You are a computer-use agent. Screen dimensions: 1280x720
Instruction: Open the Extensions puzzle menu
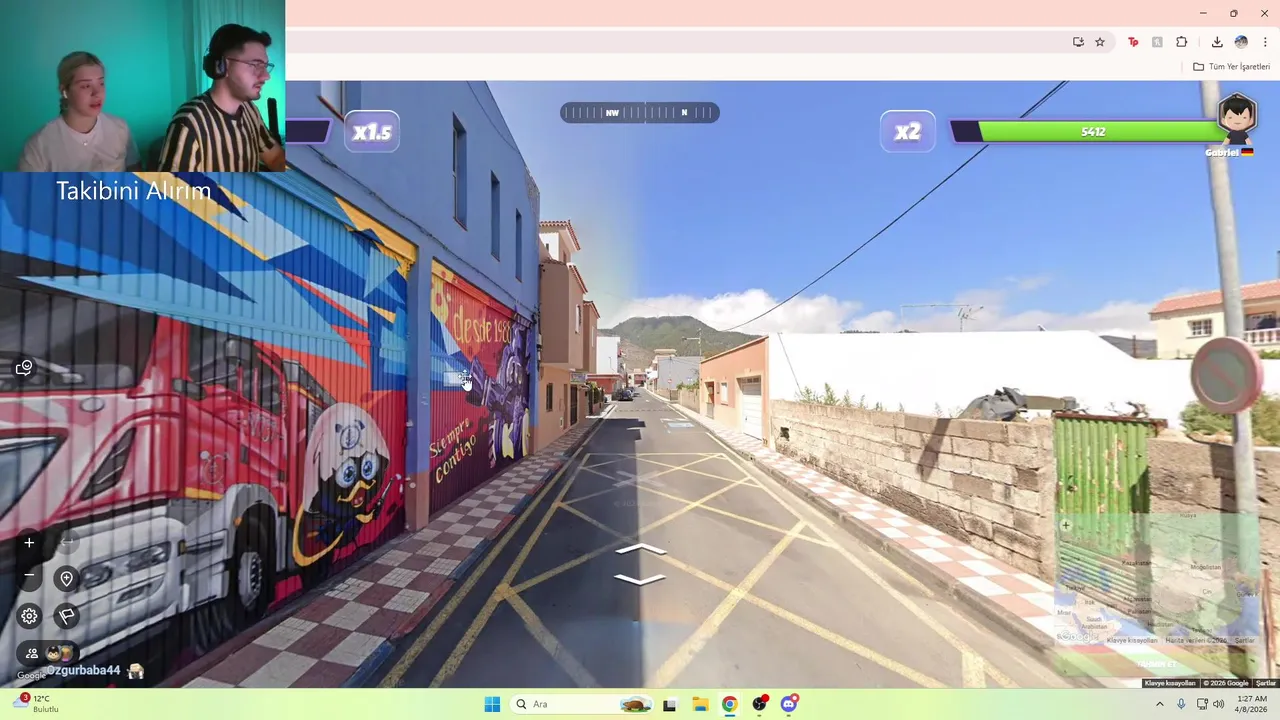[x=1182, y=42]
